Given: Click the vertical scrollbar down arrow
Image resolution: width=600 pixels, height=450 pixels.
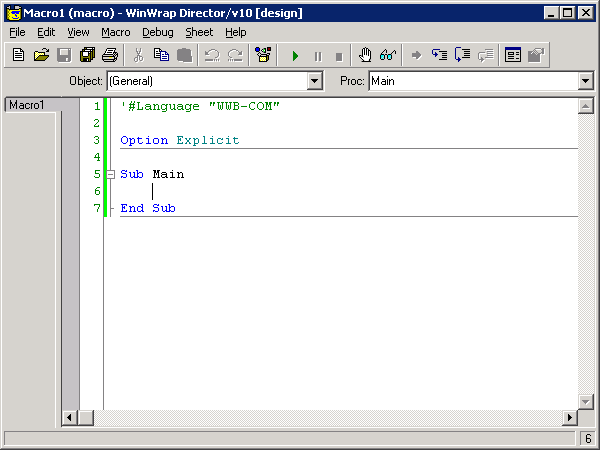Looking at the screenshot, I should (x=586, y=401).
